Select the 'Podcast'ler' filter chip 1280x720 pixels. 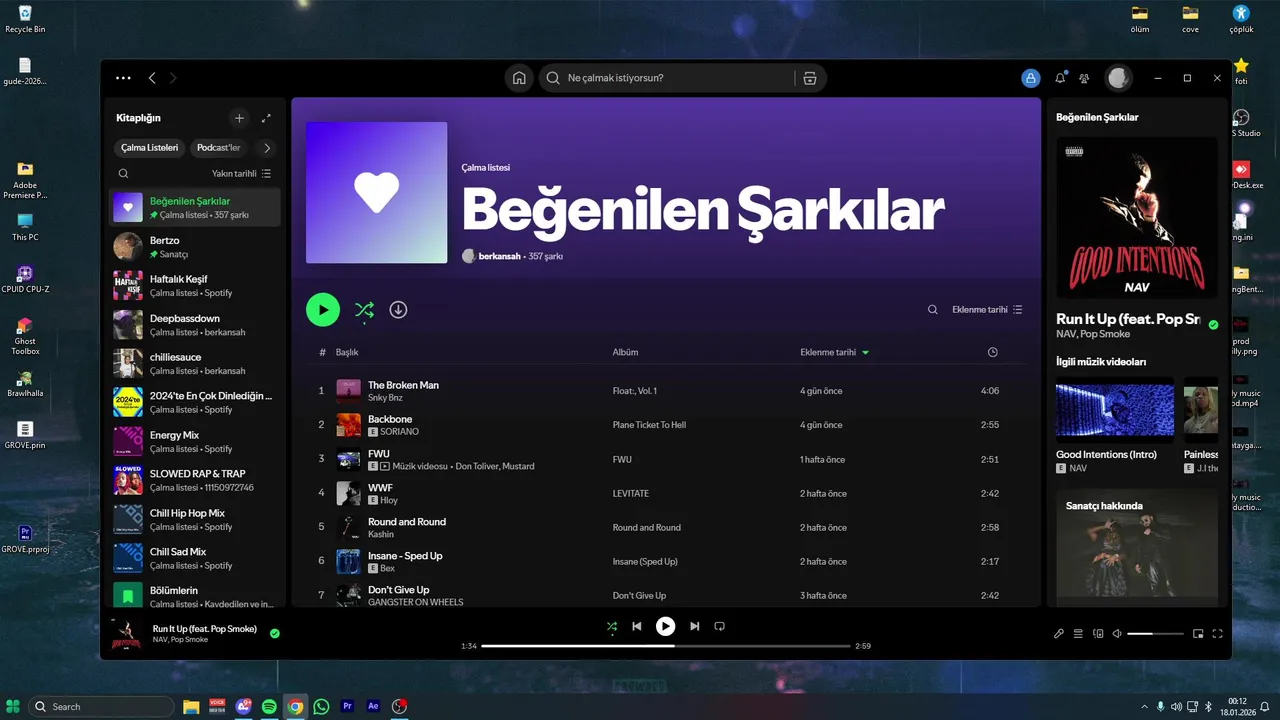pyautogui.click(x=219, y=148)
